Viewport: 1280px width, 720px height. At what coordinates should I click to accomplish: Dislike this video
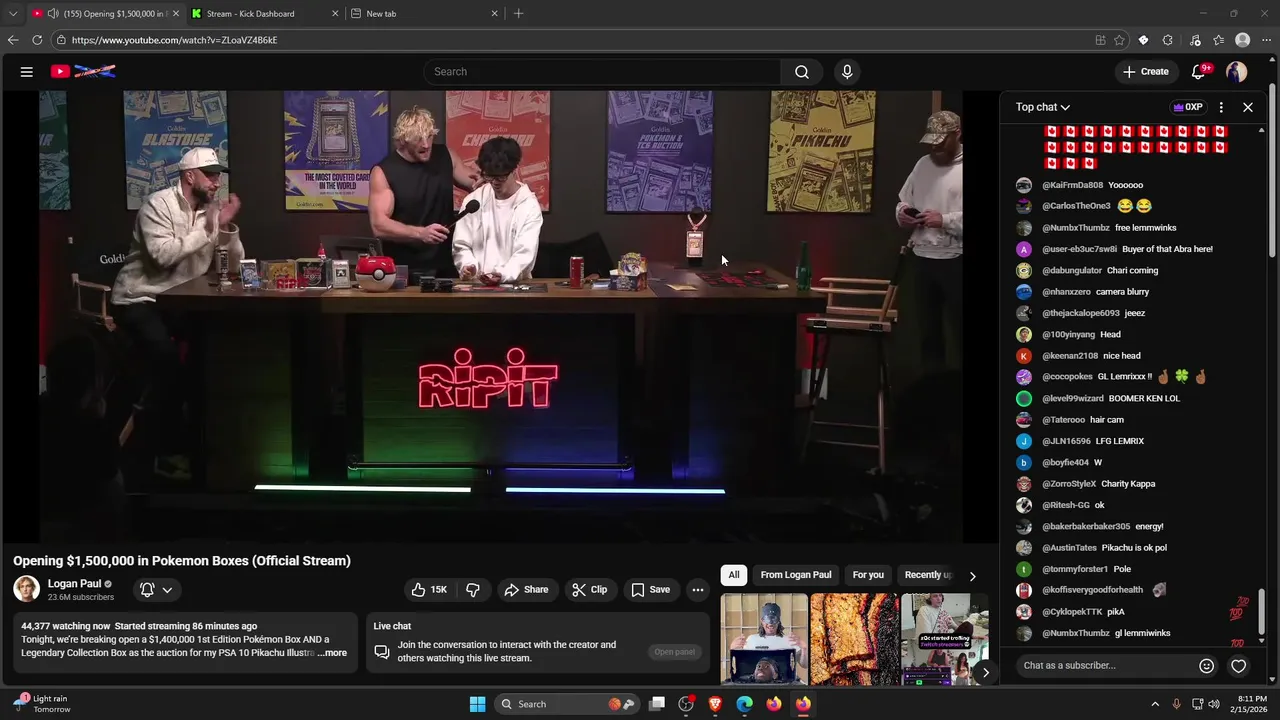(473, 590)
